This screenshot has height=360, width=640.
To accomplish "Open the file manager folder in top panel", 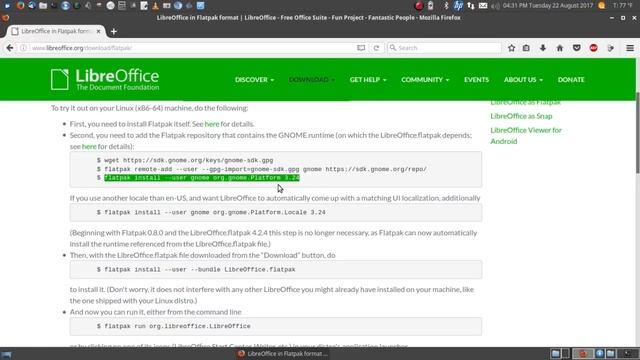I will point(42,5).
